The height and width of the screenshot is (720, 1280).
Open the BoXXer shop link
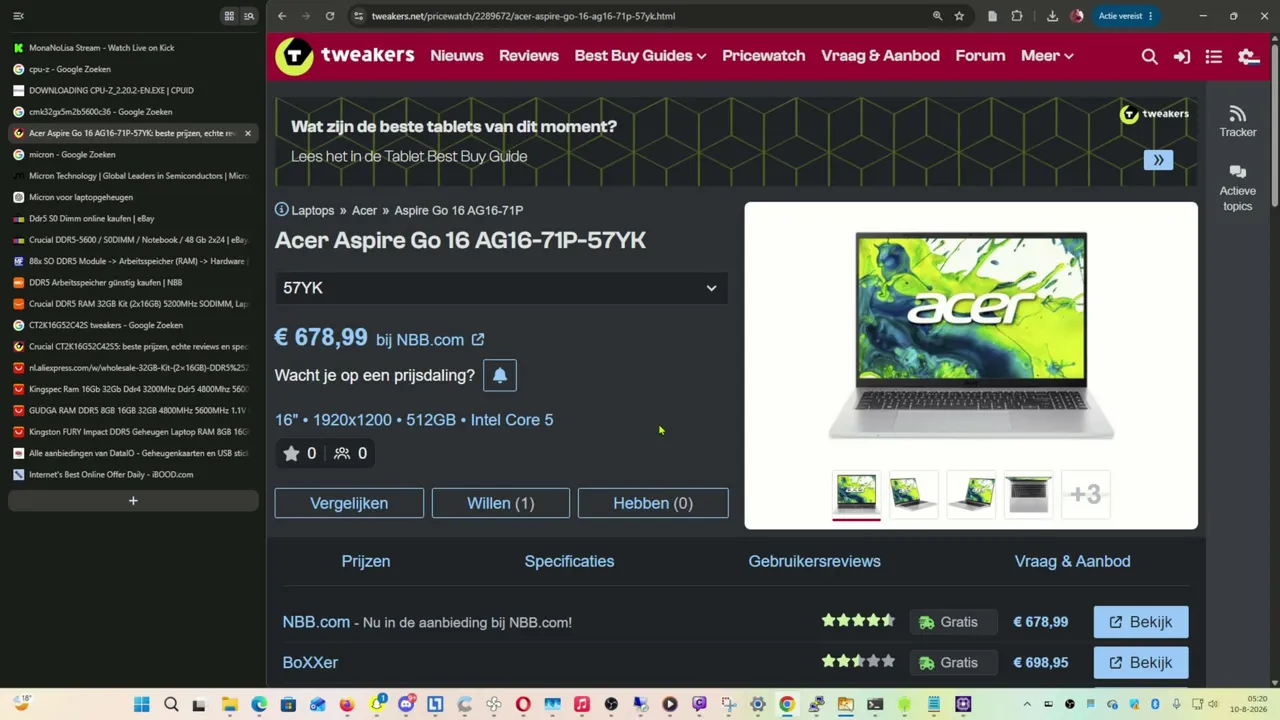tap(310, 662)
